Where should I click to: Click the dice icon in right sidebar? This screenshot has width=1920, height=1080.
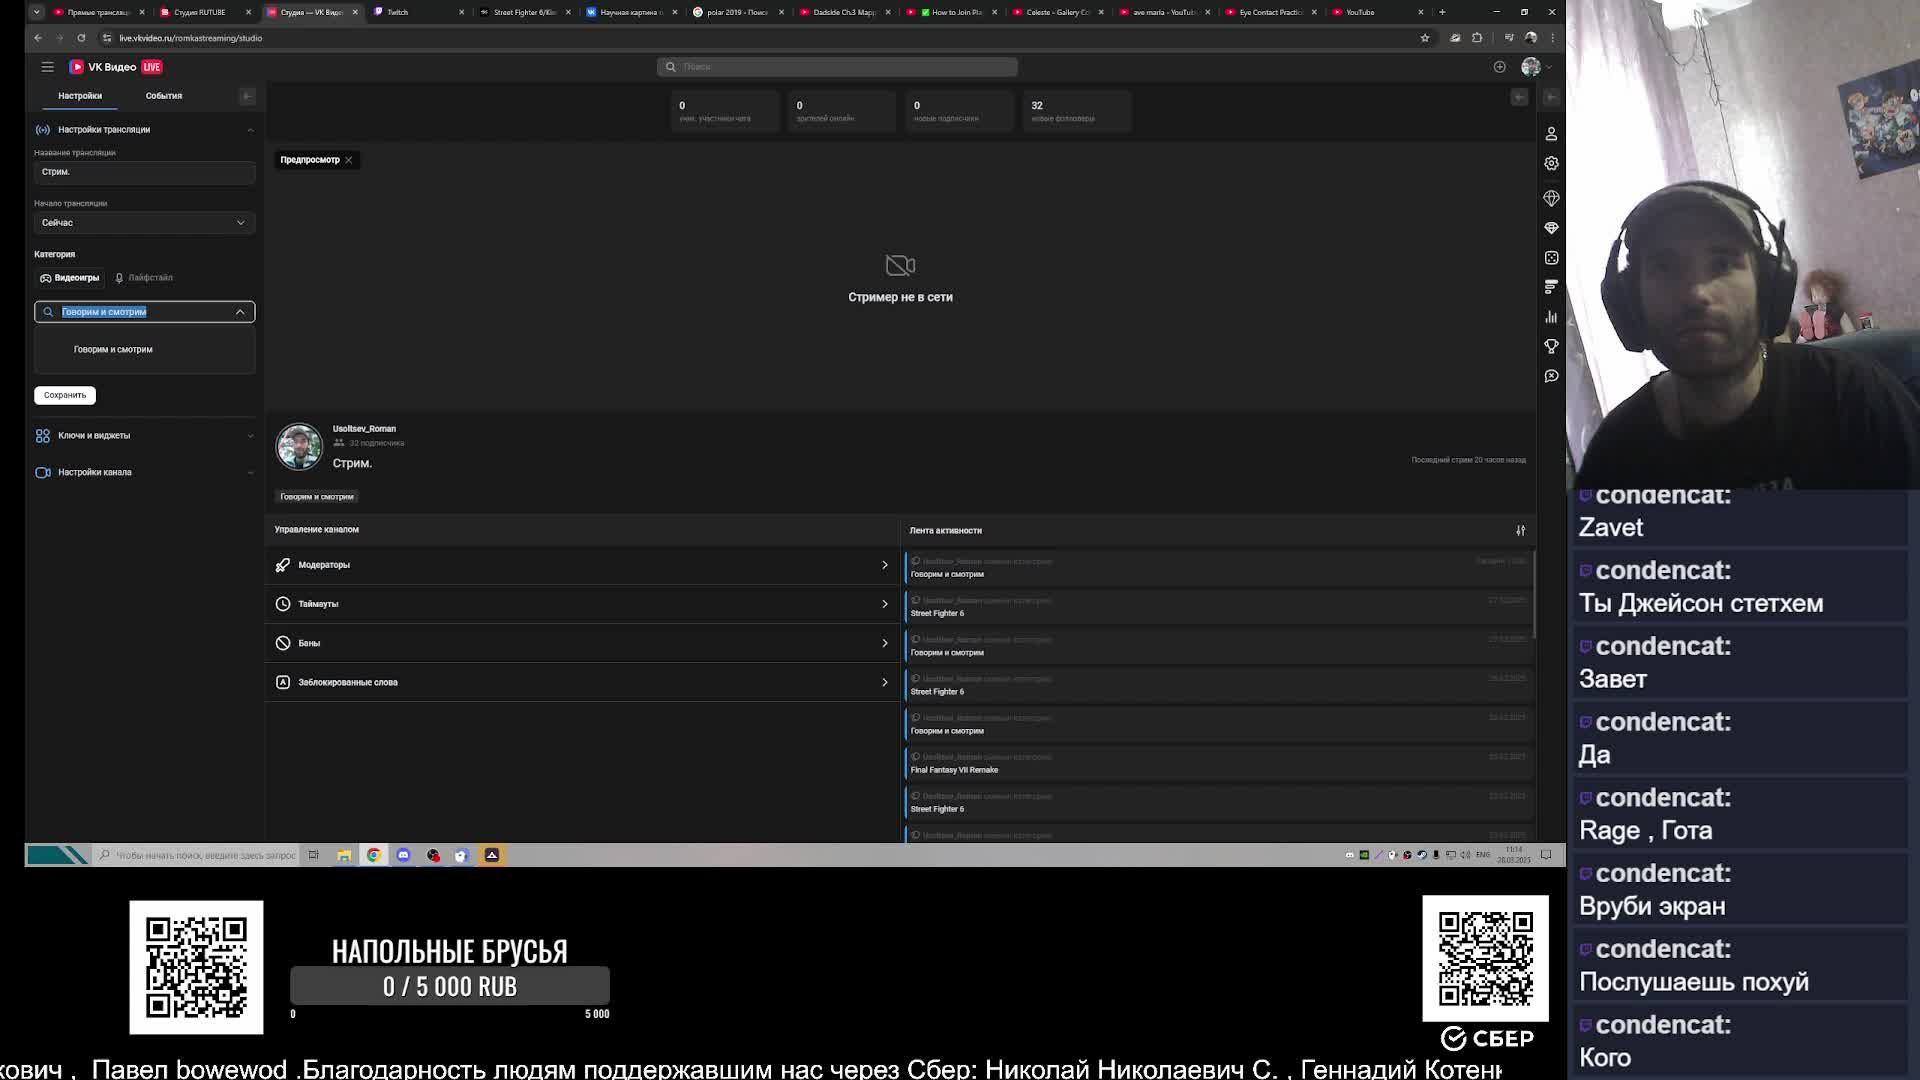coord(1551,258)
